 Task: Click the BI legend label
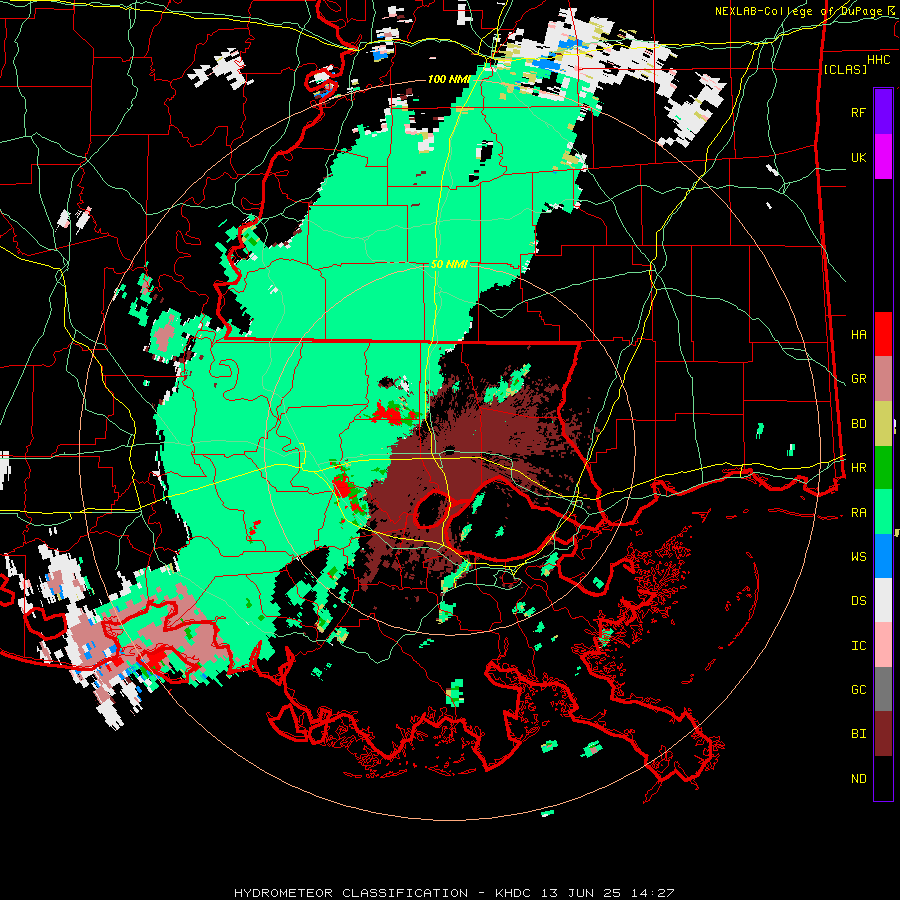858,734
